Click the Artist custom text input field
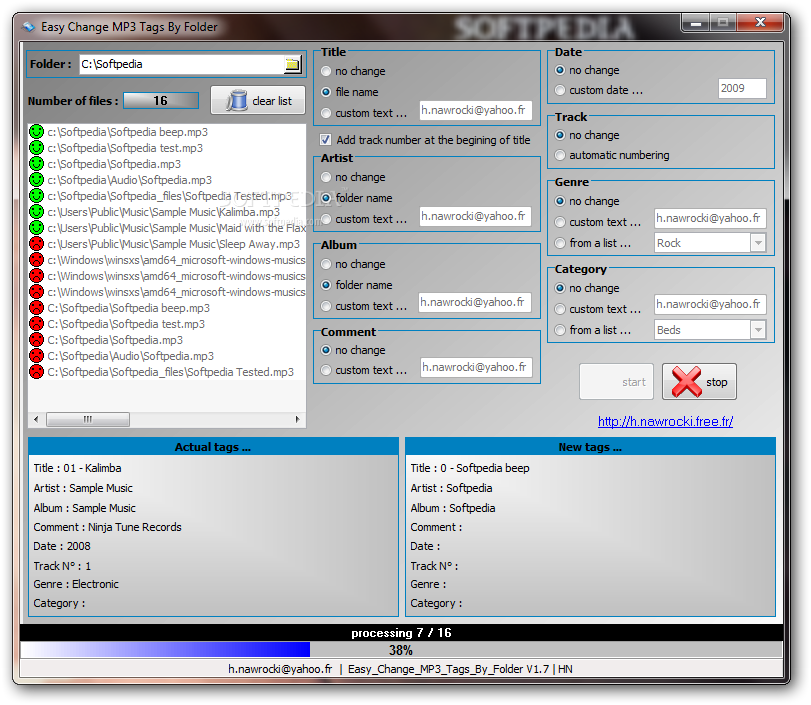This screenshot has width=811, height=705. [475, 216]
